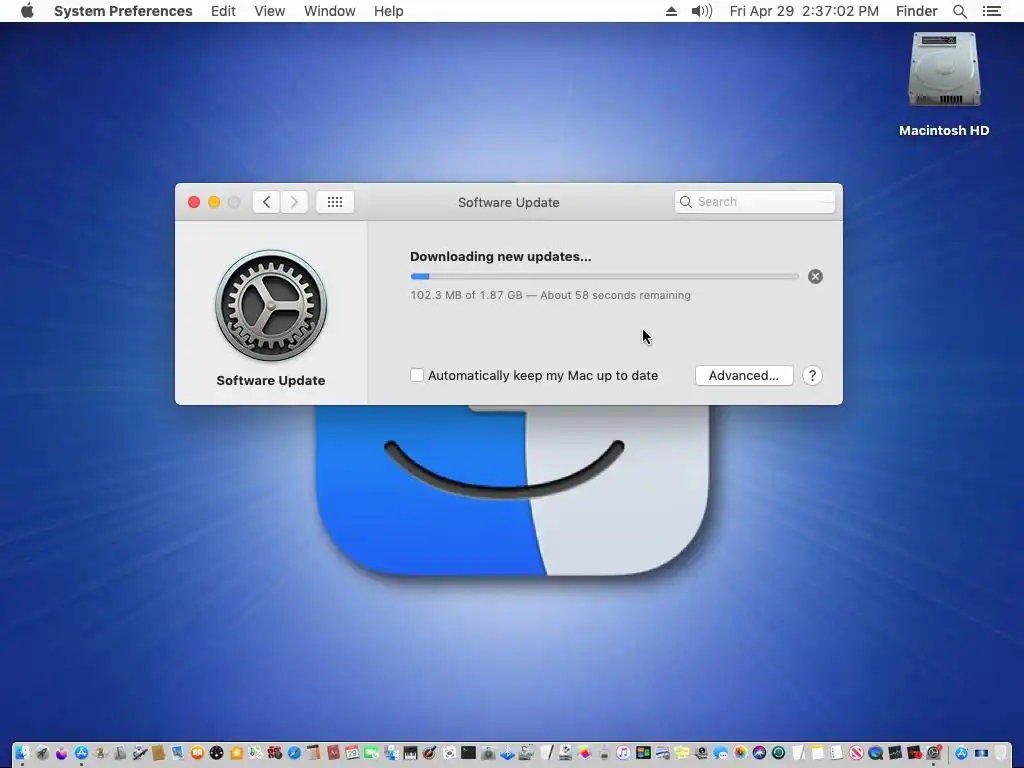Image resolution: width=1024 pixels, height=768 pixels.
Task: Open Time Machine from the Dock
Action: 778,753
